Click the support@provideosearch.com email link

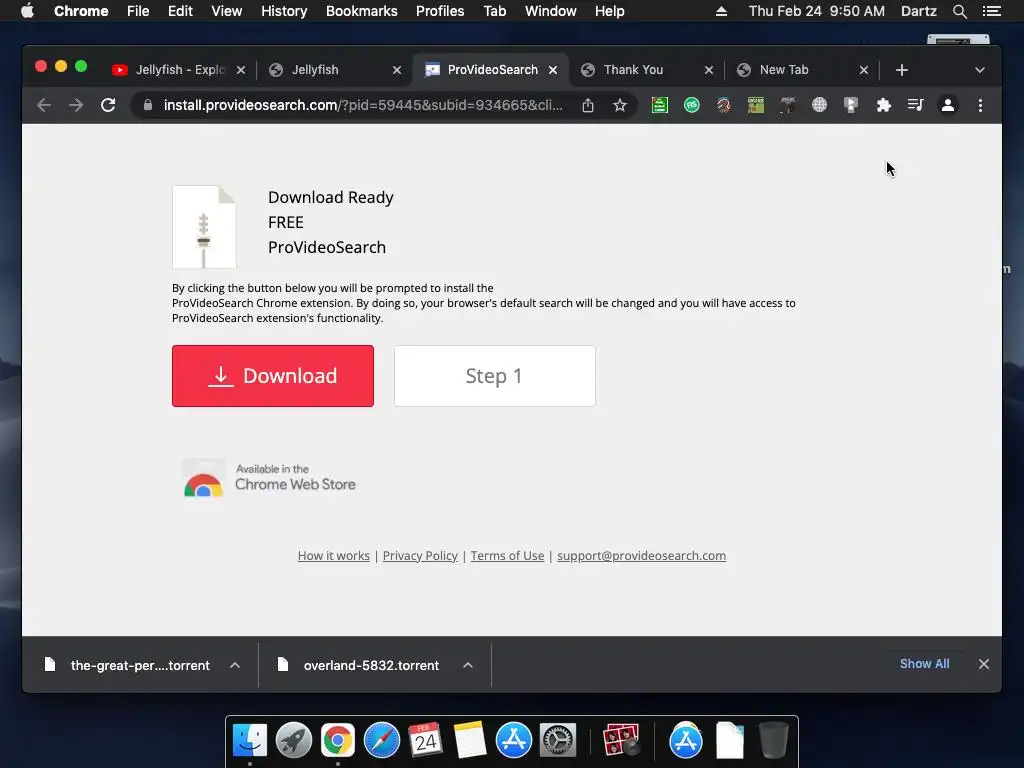click(641, 556)
